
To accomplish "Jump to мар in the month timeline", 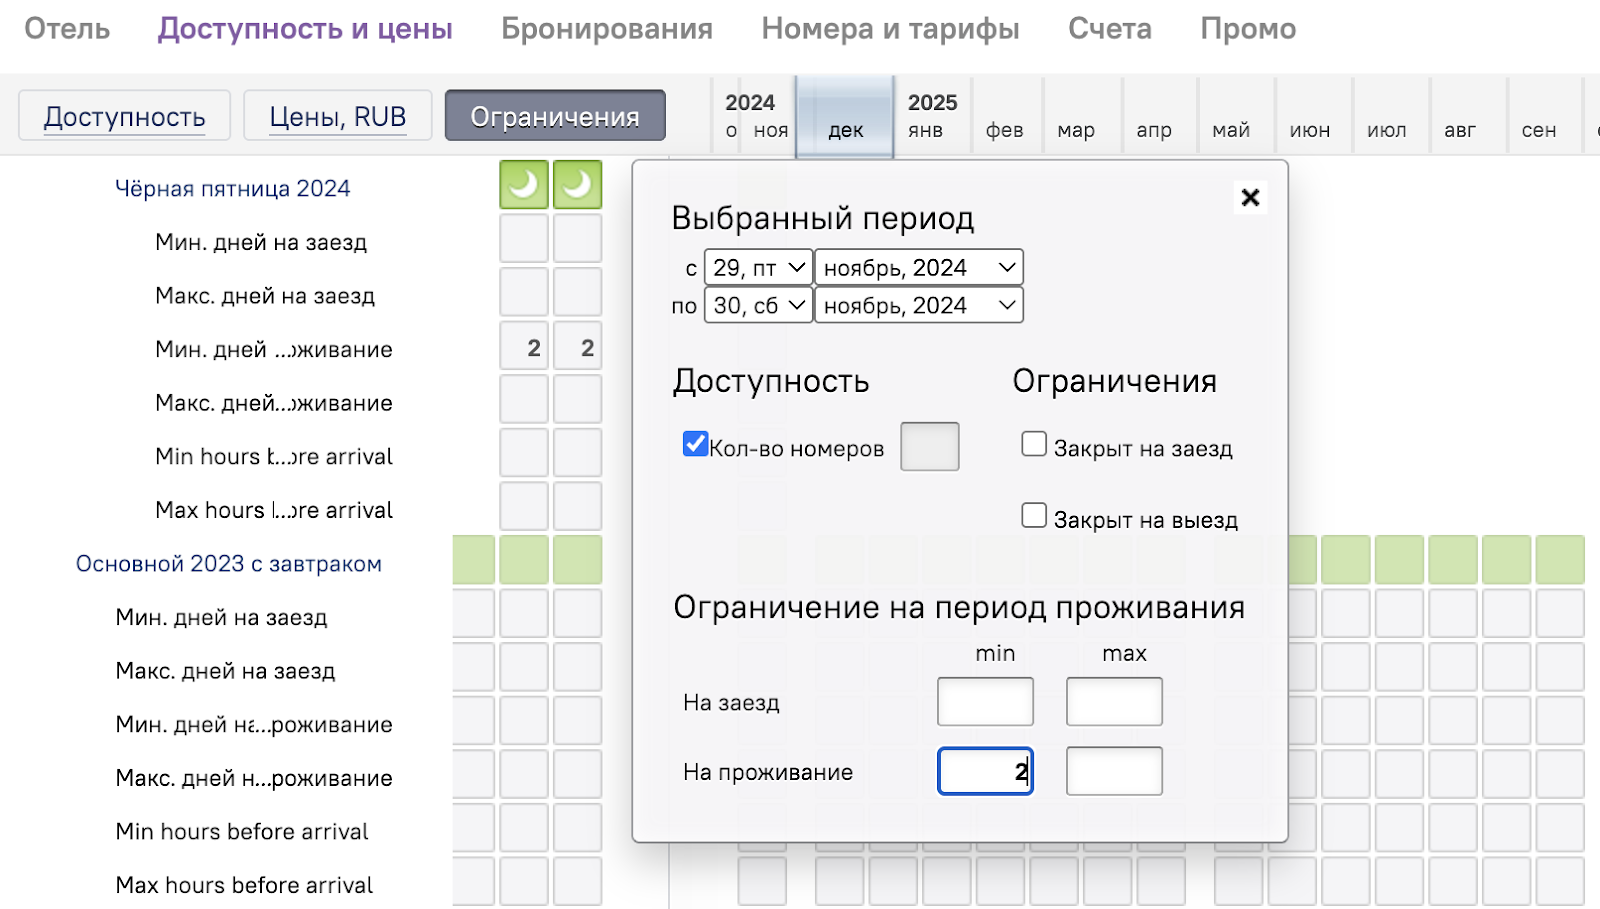I will [x=1077, y=130].
